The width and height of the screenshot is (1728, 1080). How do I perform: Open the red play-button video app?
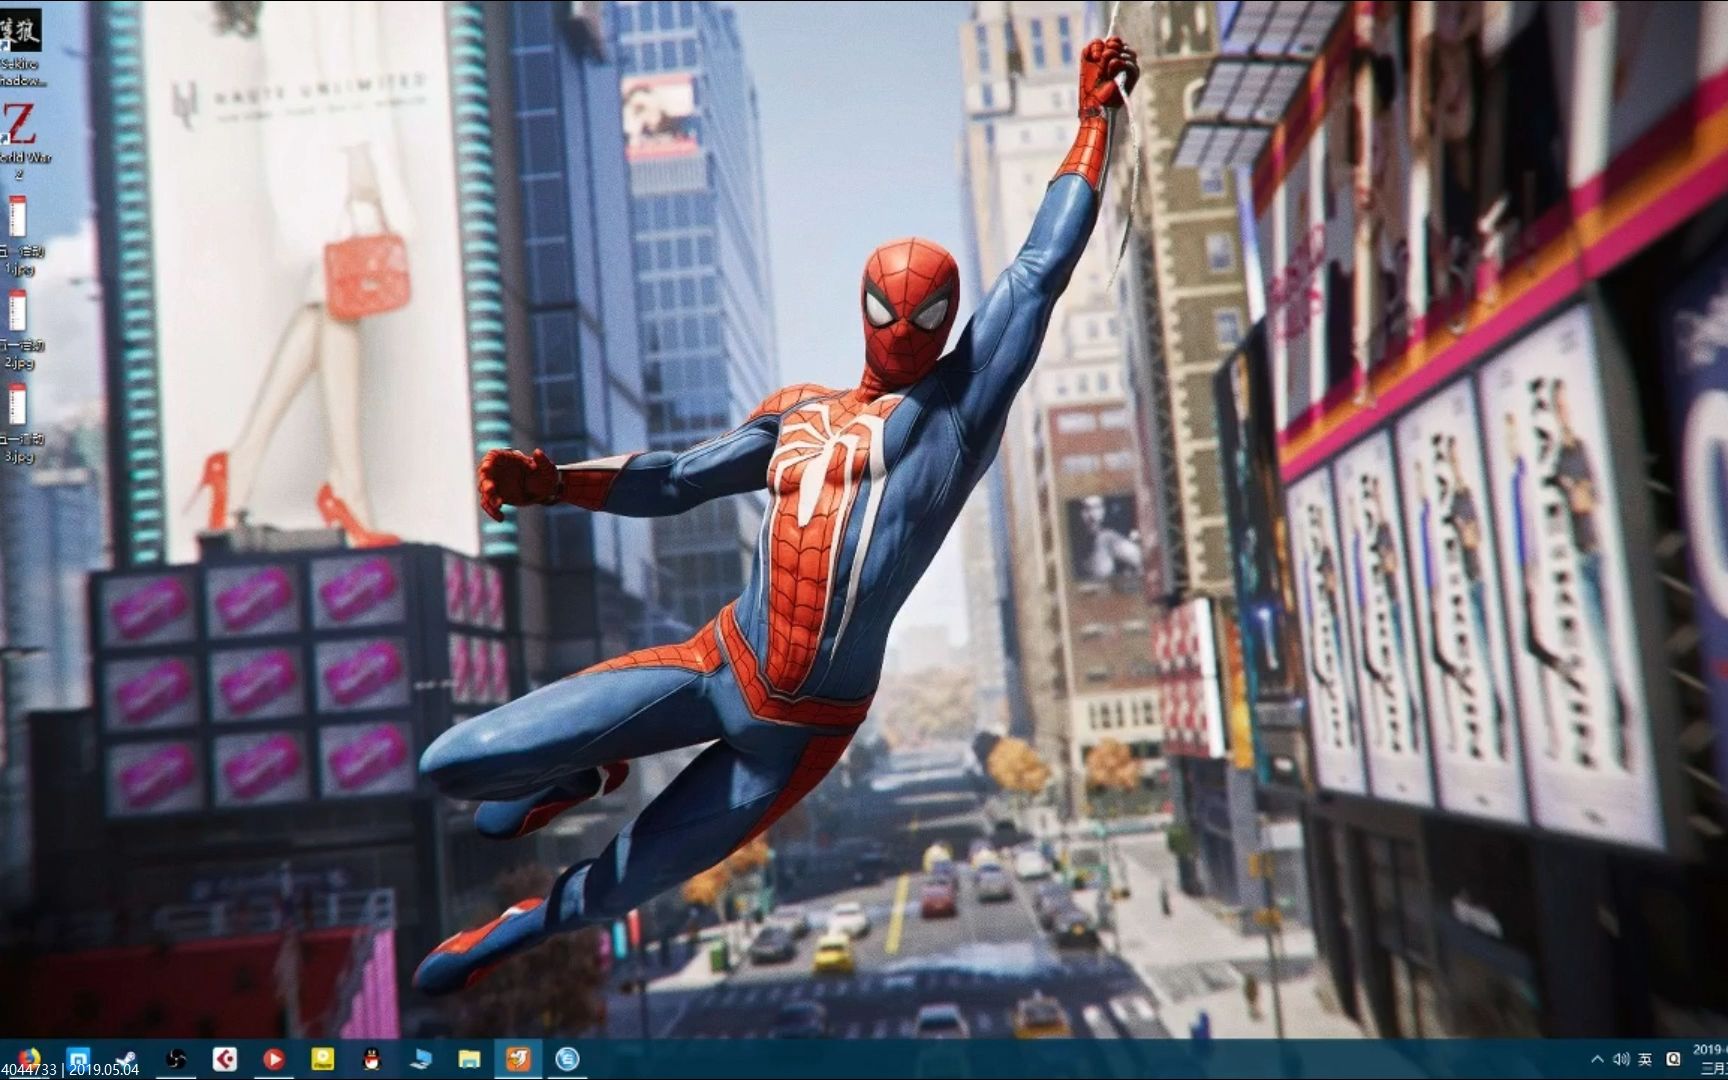tap(273, 1059)
